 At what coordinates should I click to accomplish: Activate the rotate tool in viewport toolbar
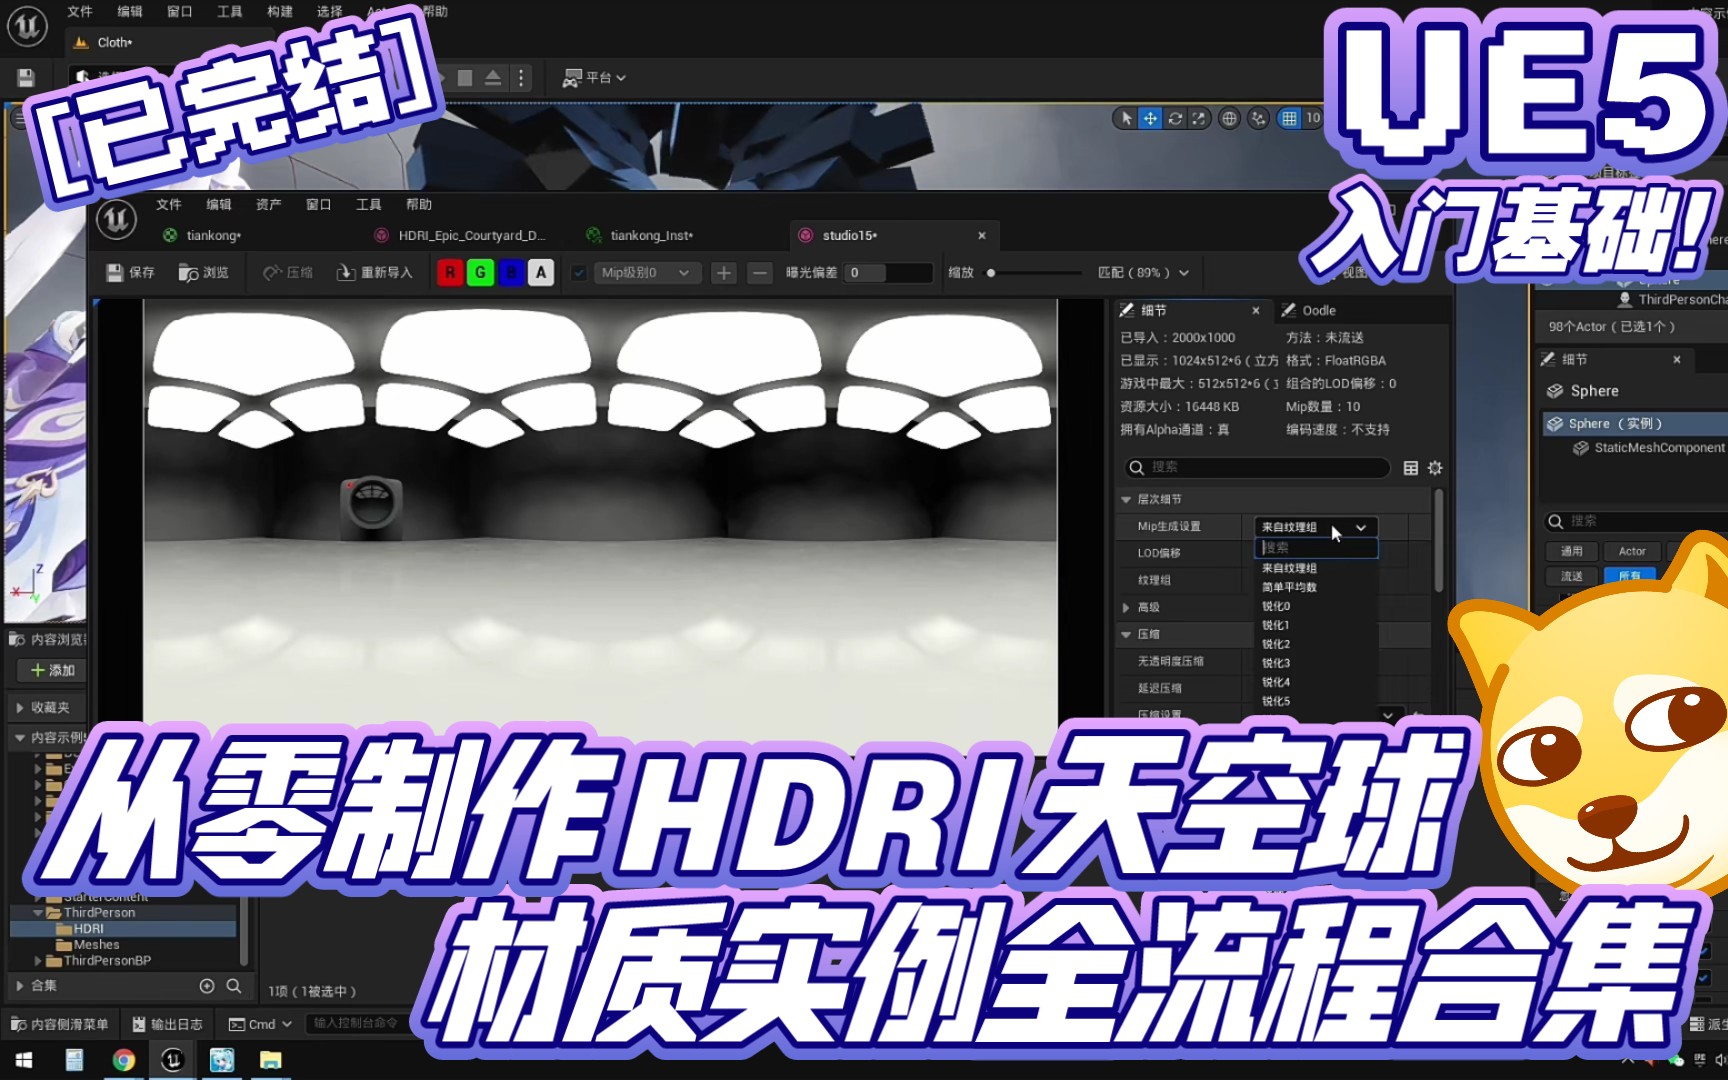coord(1175,118)
